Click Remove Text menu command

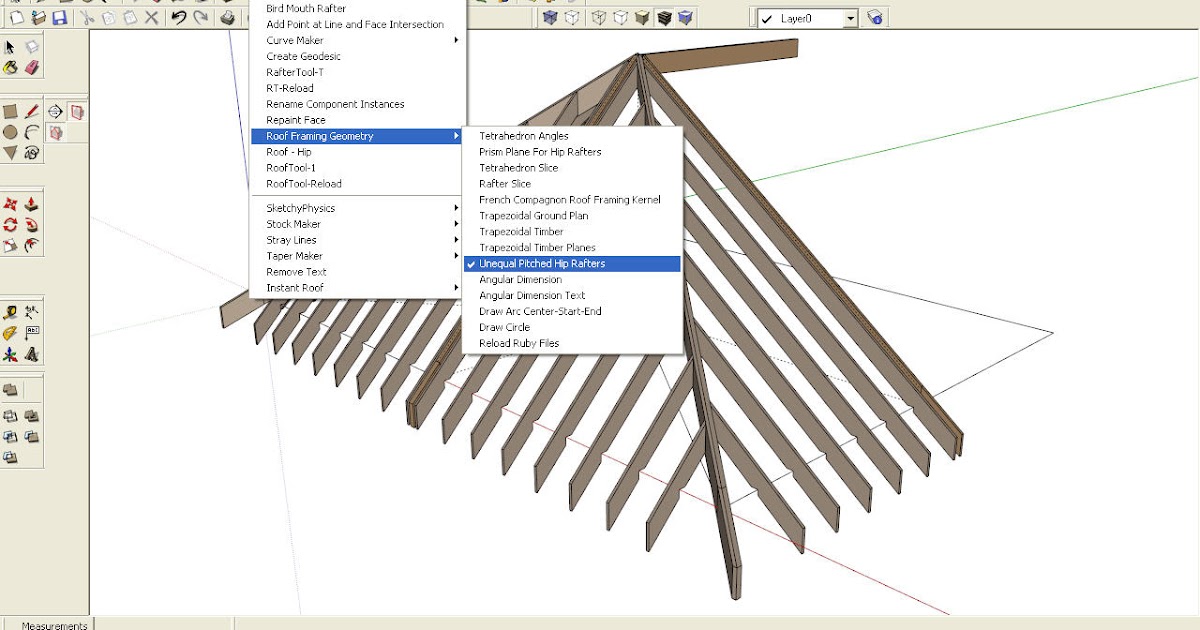click(x=296, y=272)
